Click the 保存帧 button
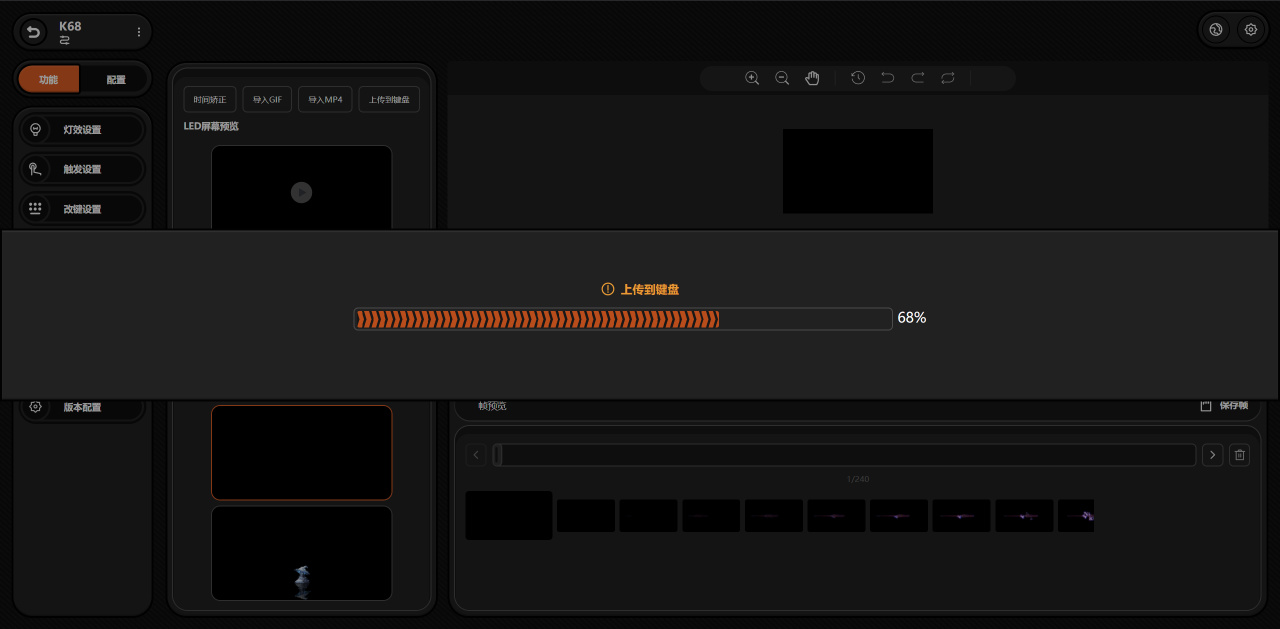Image resolution: width=1280 pixels, height=629 pixels. [x=1233, y=406]
